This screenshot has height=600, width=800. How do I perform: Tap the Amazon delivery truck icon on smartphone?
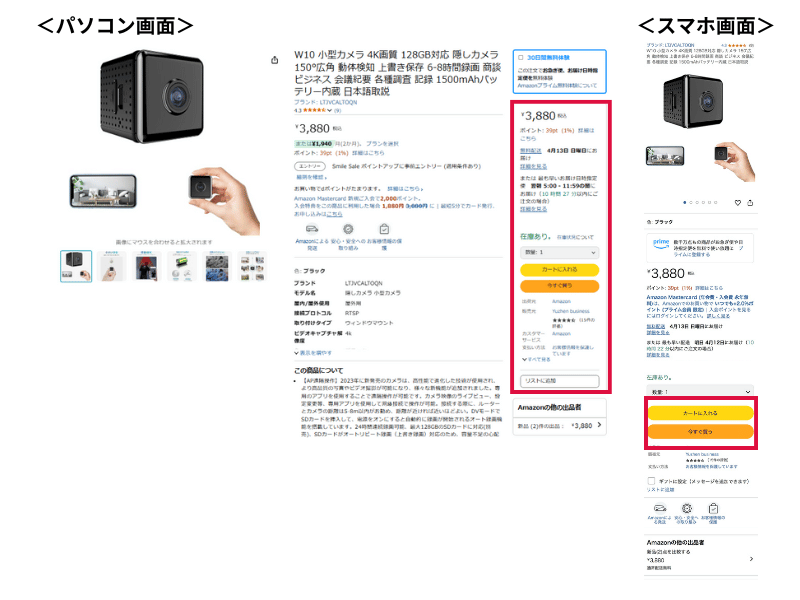(660, 508)
